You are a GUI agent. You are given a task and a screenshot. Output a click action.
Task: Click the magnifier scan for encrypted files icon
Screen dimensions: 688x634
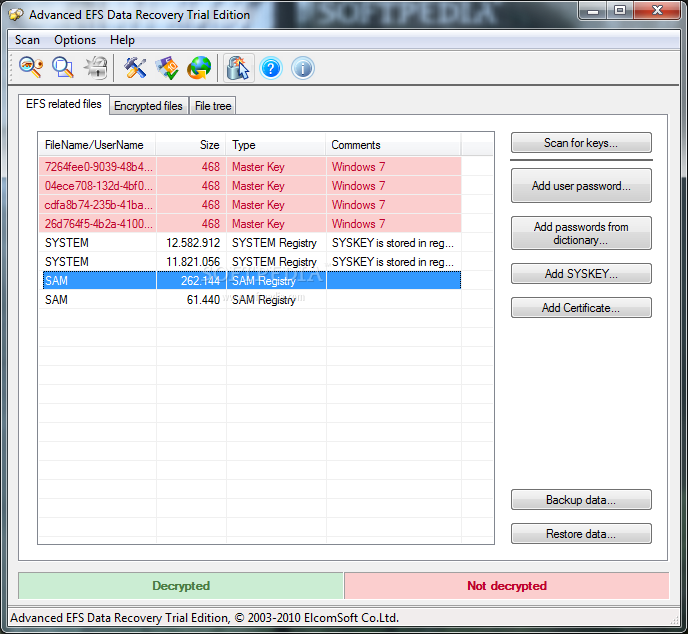click(x=63, y=68)
